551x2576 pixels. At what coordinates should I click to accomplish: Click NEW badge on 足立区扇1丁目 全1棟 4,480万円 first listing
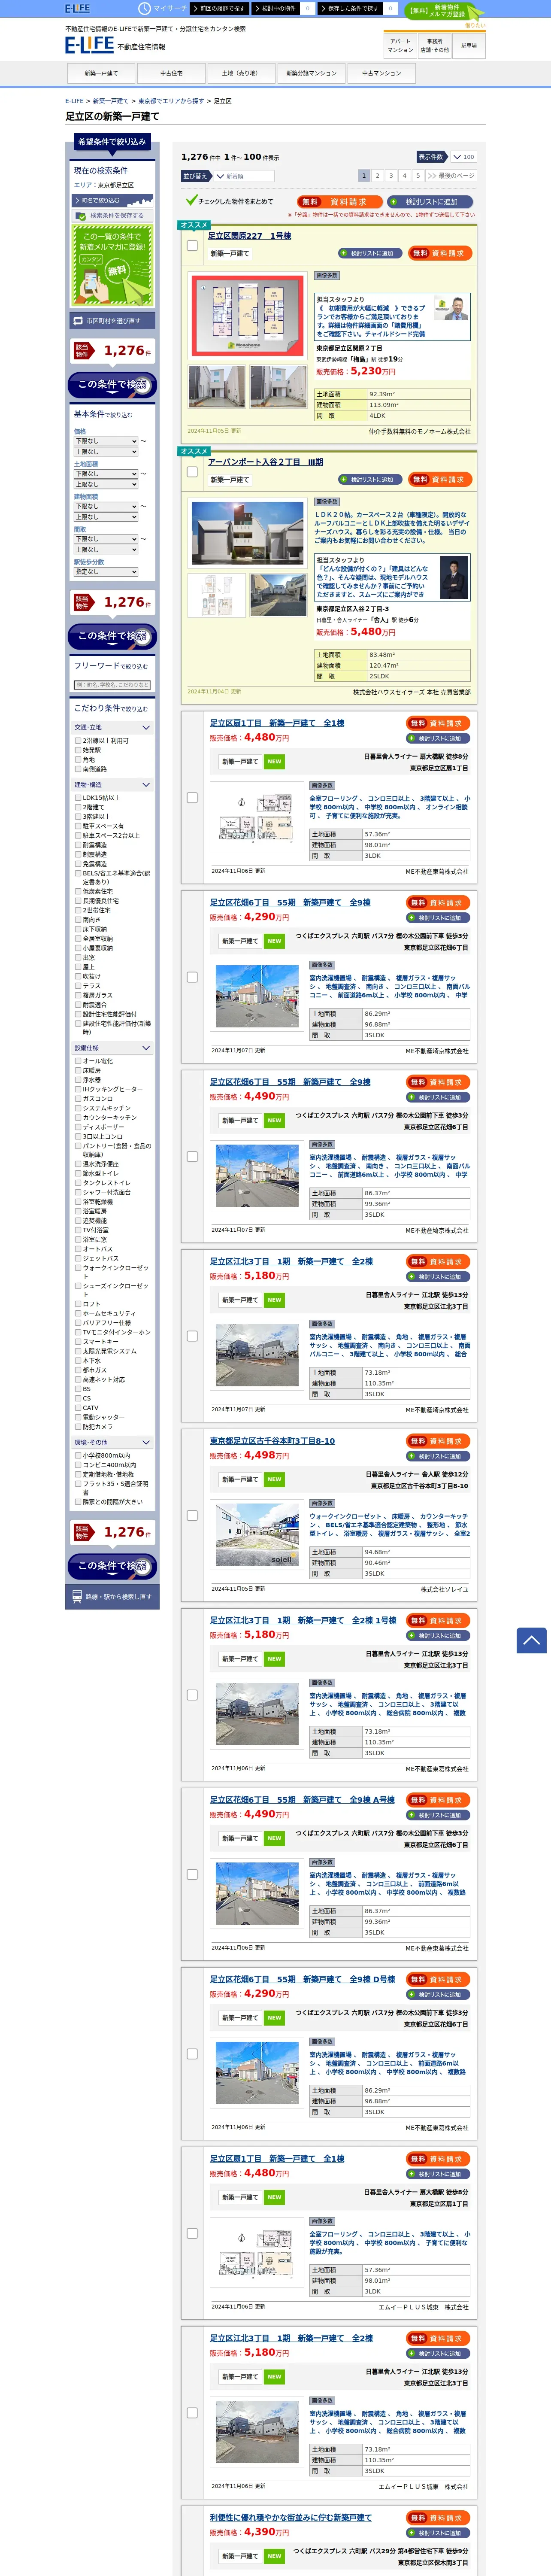click(274, 761)
